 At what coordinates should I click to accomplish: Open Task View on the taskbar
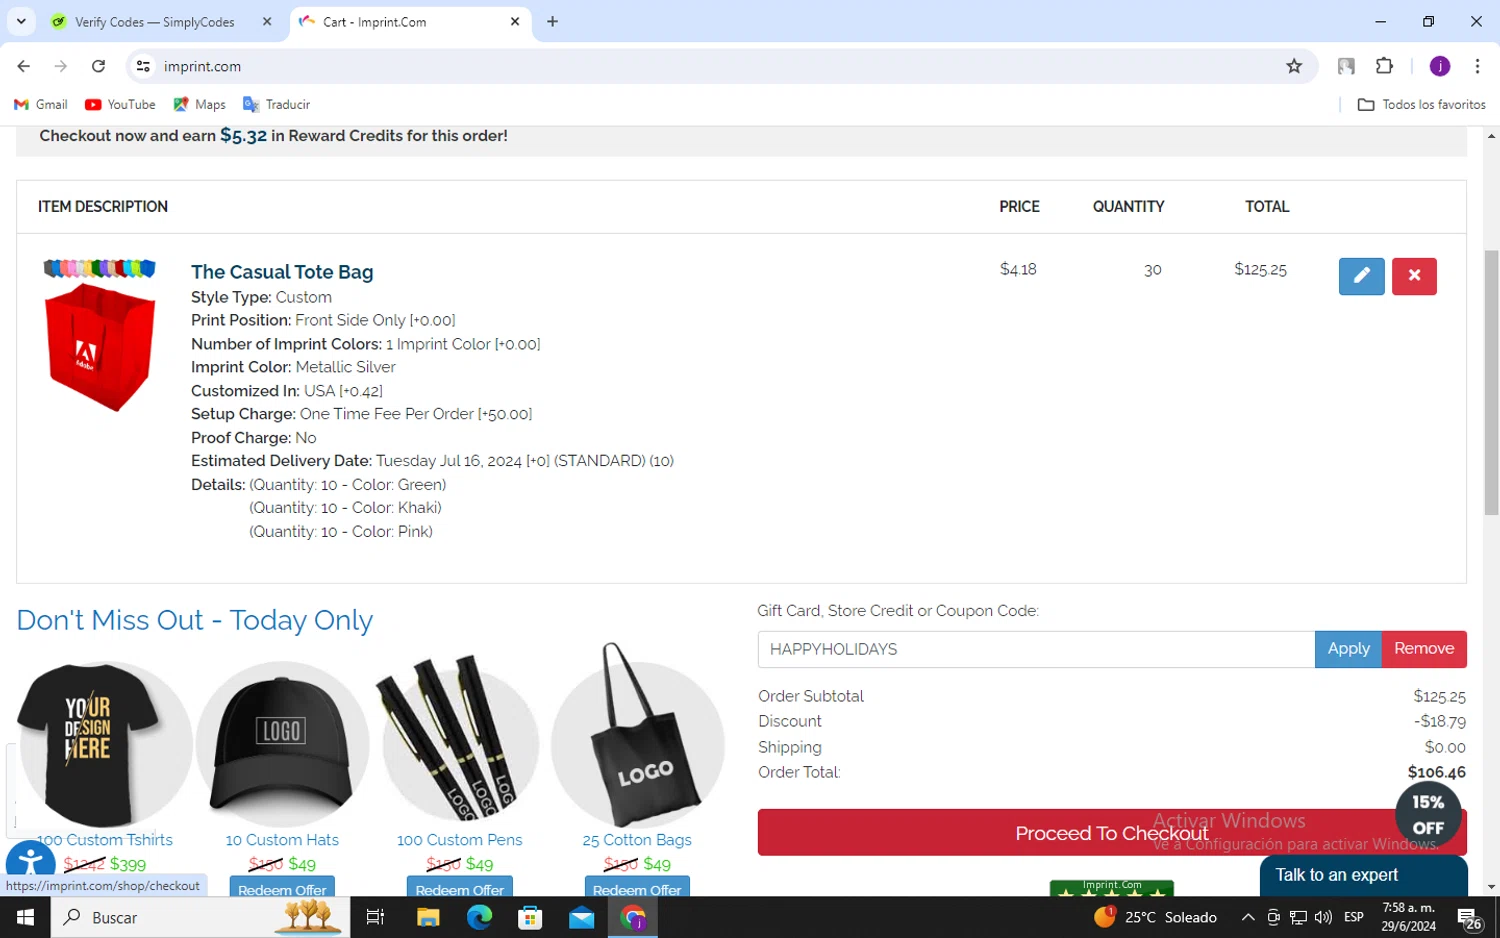click(x=375, y=917)
